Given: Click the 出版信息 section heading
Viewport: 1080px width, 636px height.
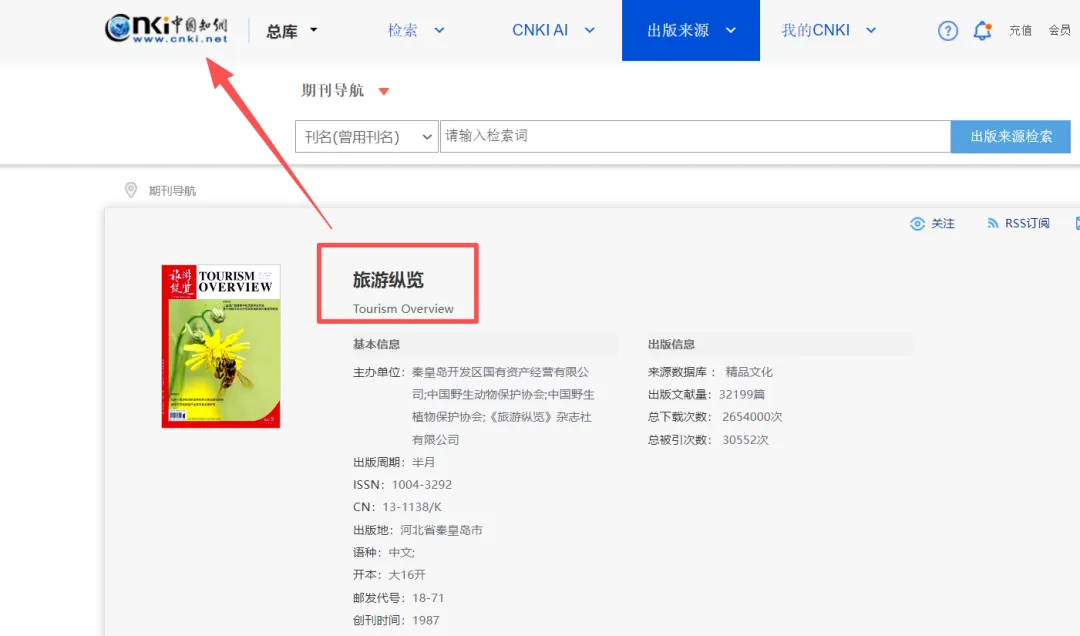Looking at the screenshot, I should (x=671, y=344).
